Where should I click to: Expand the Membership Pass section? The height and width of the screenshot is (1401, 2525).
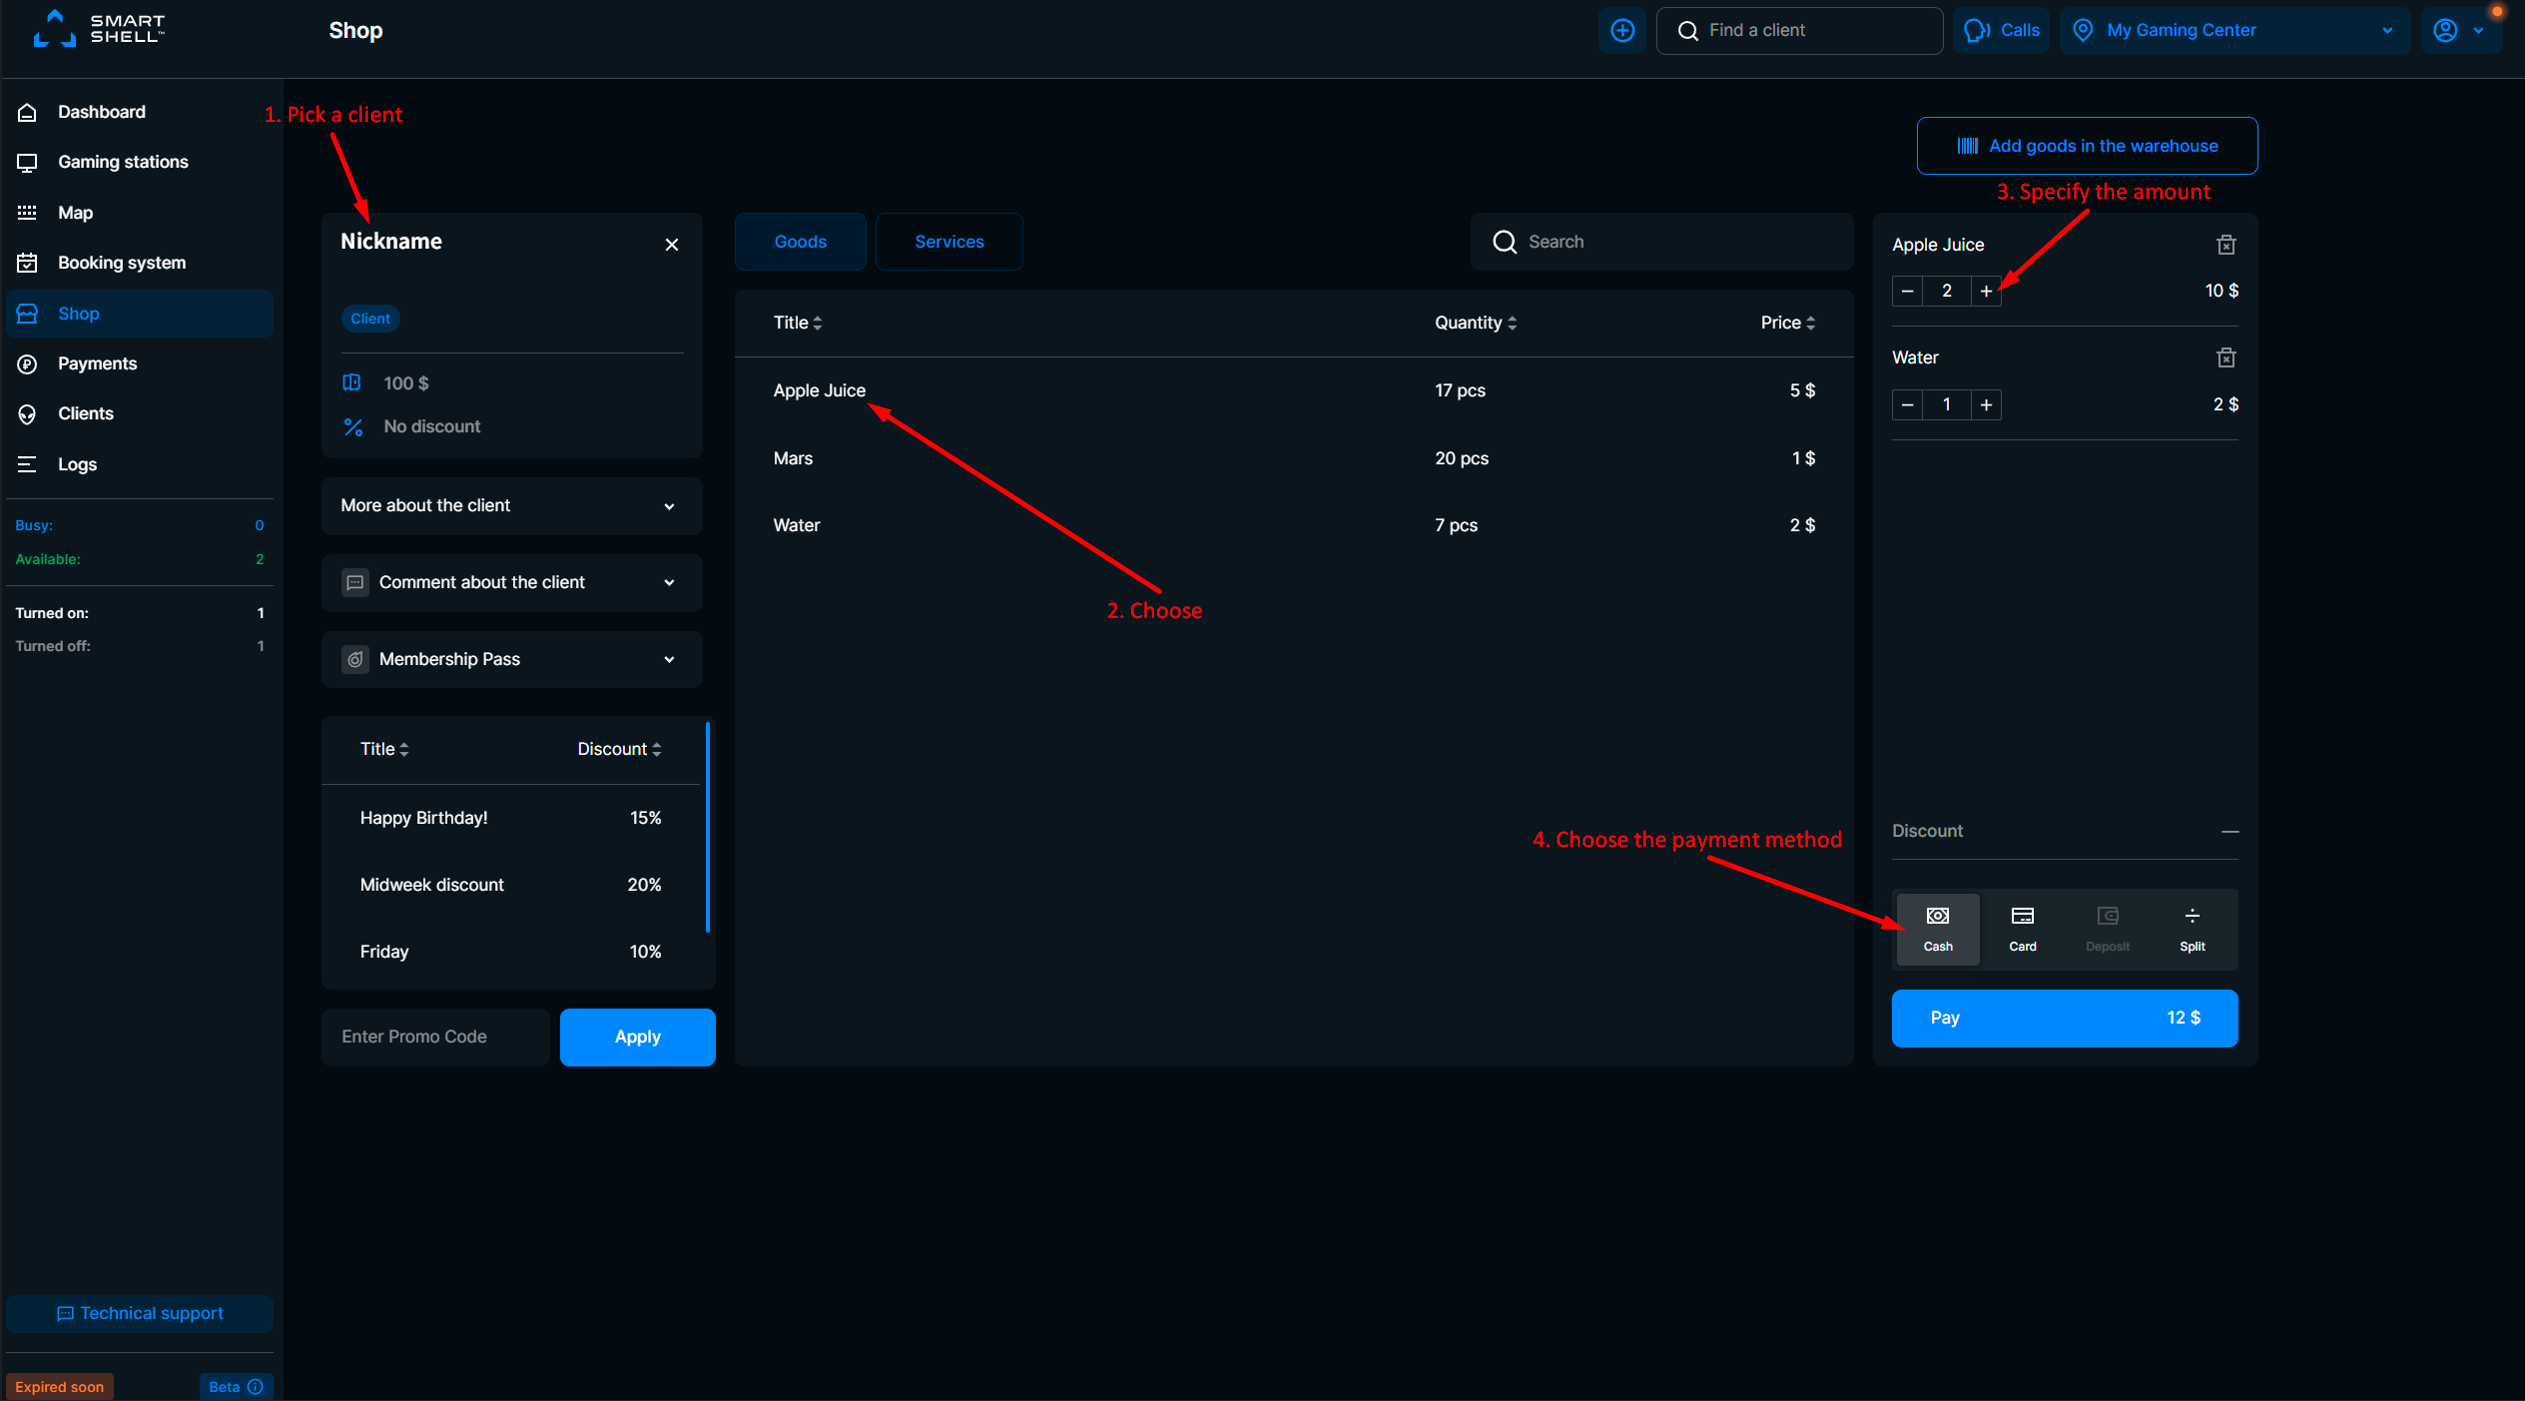[511, 659]
